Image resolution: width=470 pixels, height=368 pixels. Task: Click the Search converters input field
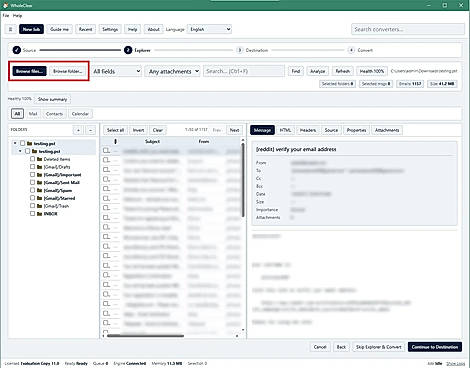tap(408, 29)
